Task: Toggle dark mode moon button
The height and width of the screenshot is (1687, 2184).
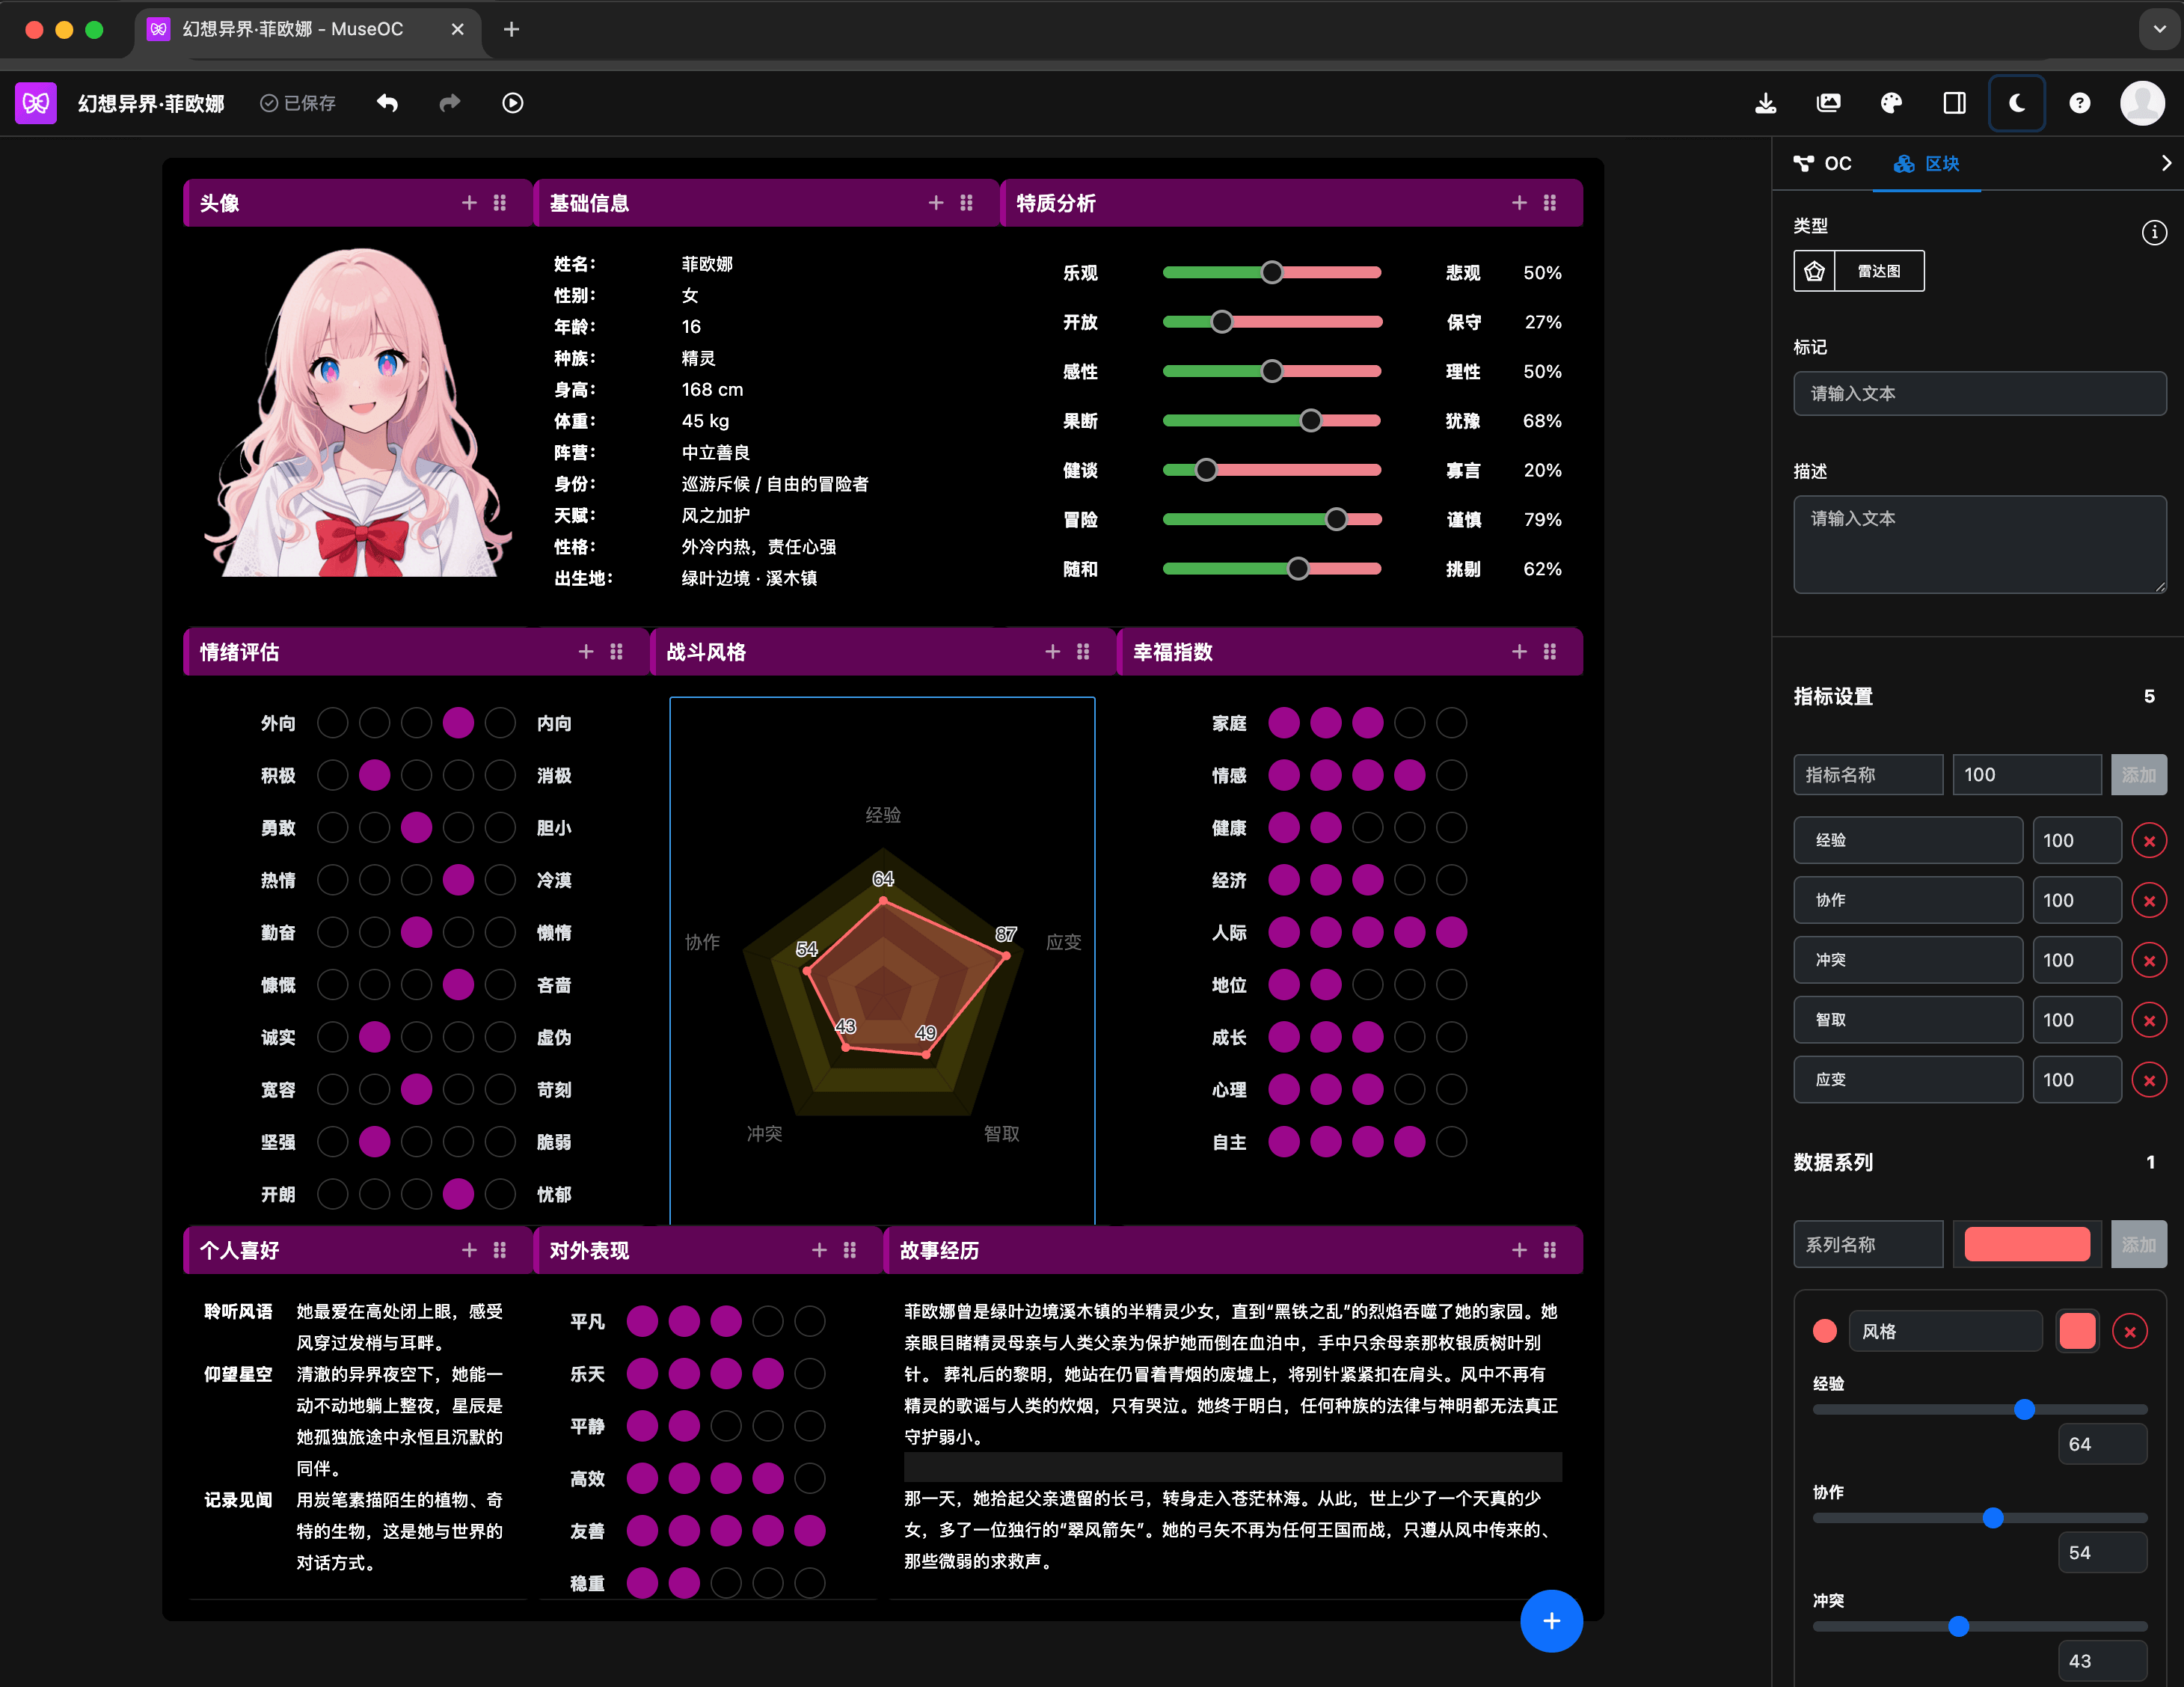Action: click(2016, 103)
